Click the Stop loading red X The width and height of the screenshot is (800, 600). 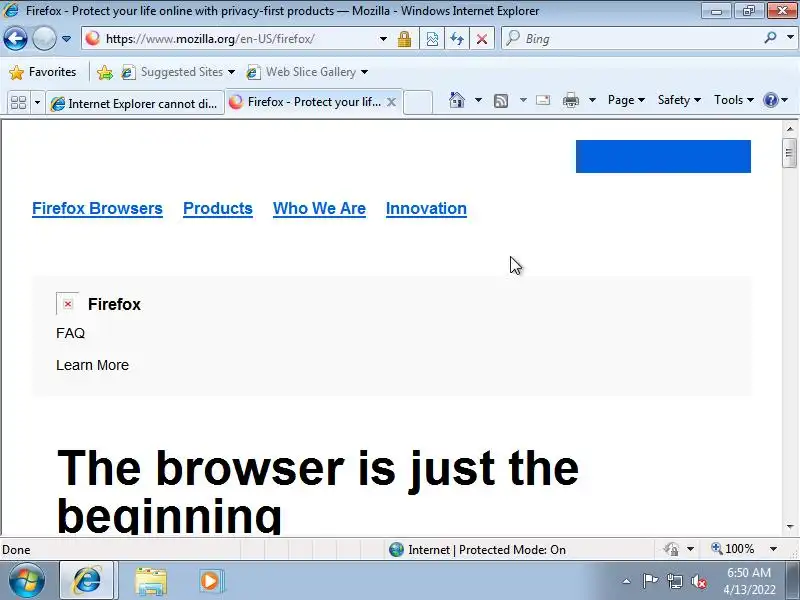pos(482,39)
